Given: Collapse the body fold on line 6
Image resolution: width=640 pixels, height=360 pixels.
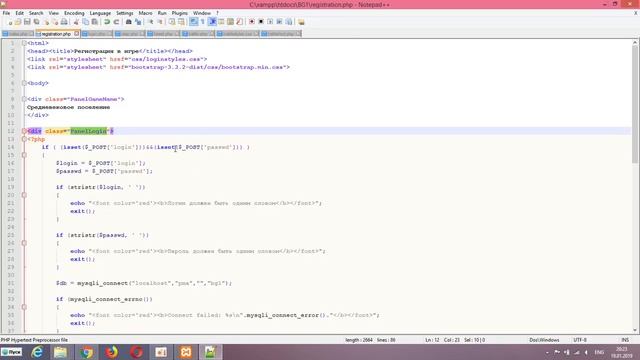Looking at the screenshot, I should pyautogui.click(x=24, y=83).
